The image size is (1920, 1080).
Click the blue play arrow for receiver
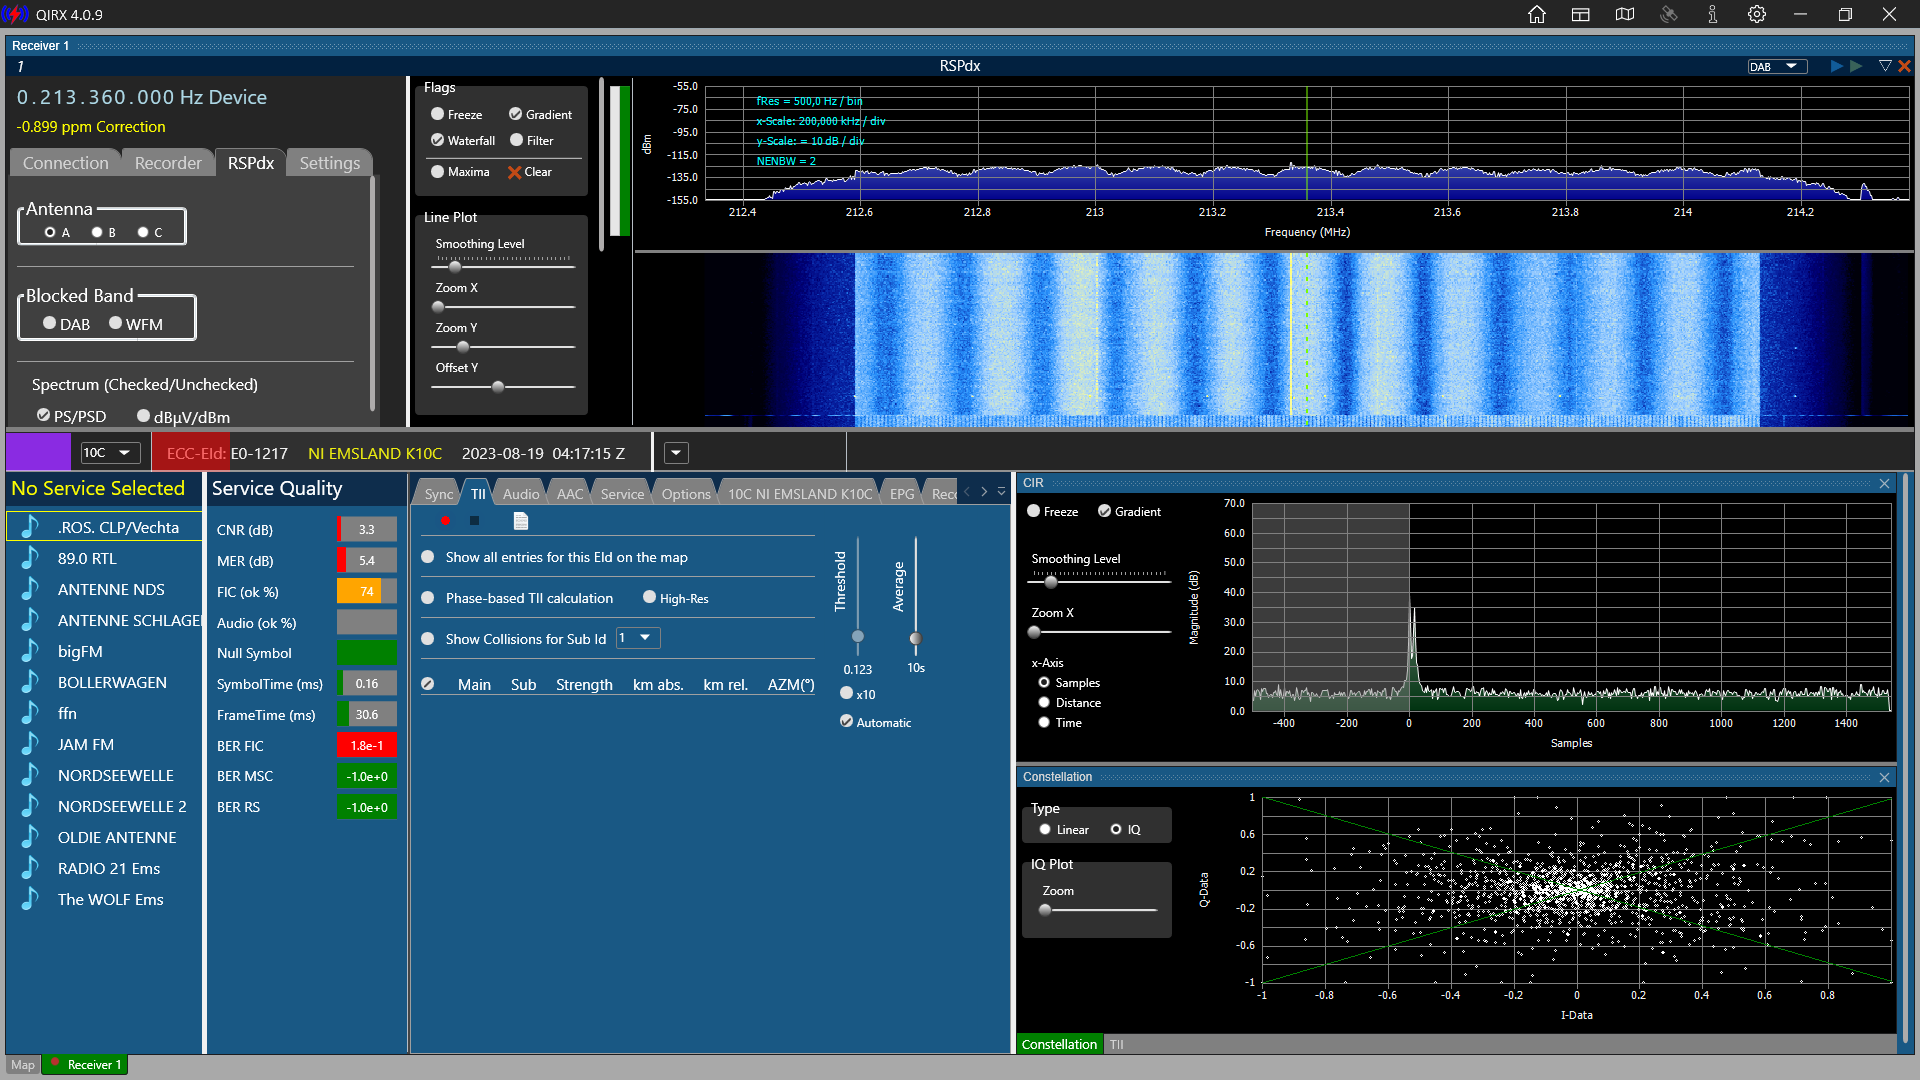1836,66
